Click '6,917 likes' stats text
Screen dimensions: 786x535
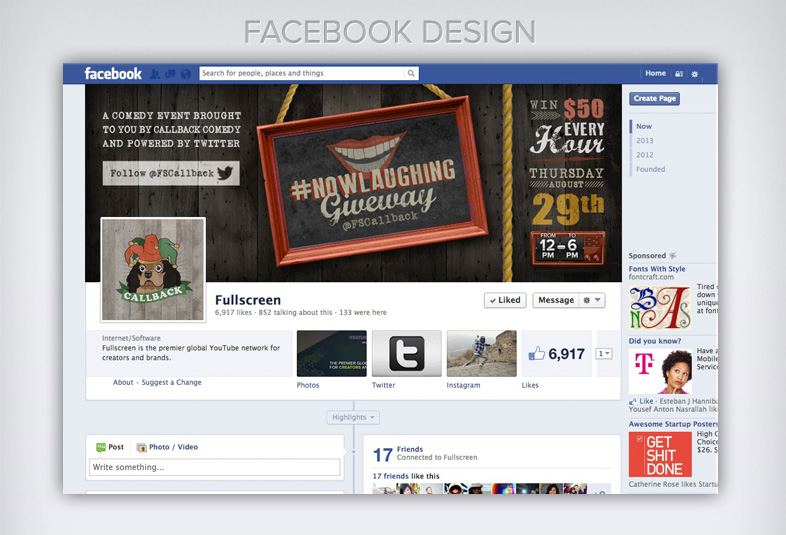coord(233,312)
